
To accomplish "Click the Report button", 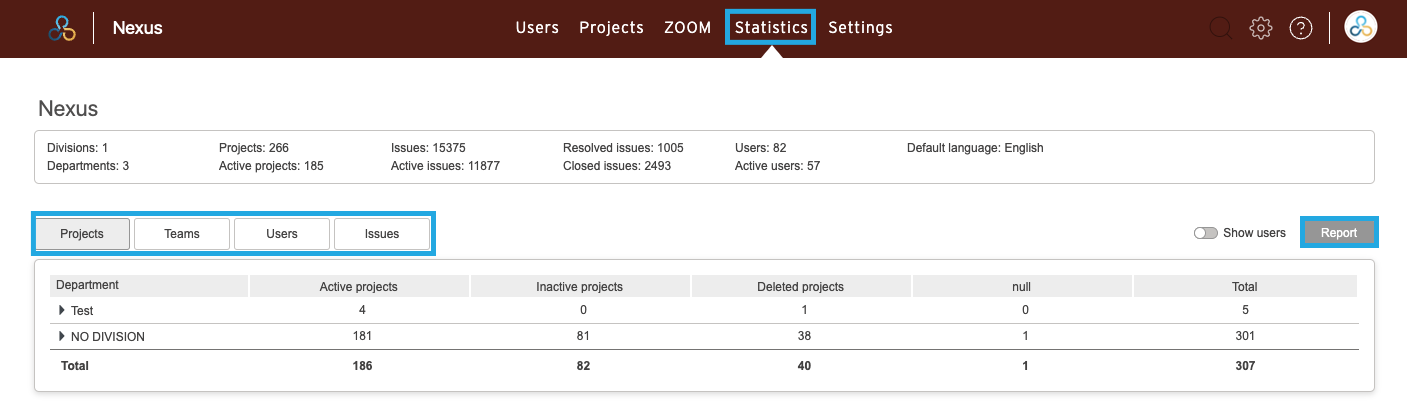I will click(1339, 233).
